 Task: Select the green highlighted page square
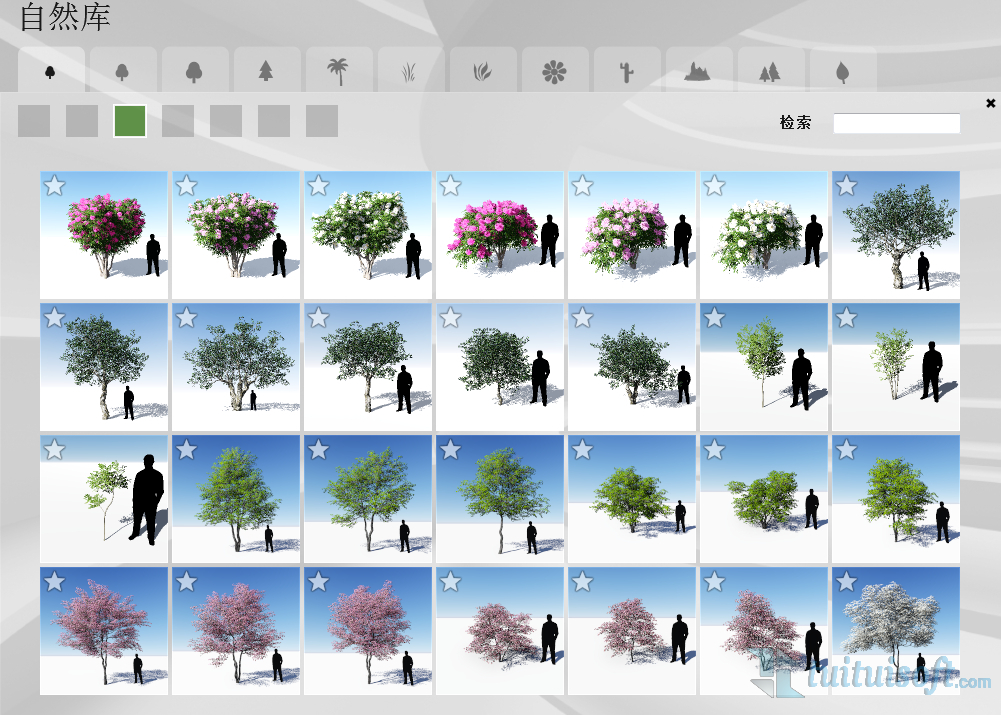click(x=130, y=121)
